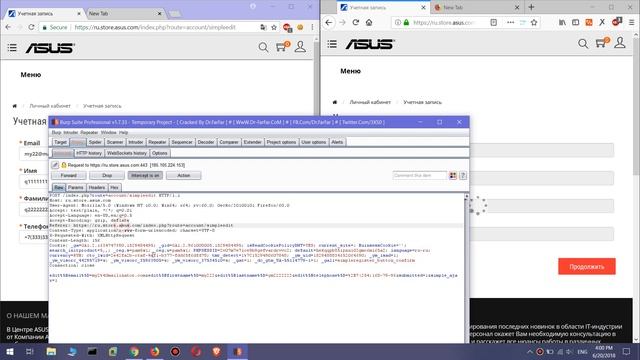Click Chrome address bar URL
Screen dimensions: 640x360
[x=155, y=27]
